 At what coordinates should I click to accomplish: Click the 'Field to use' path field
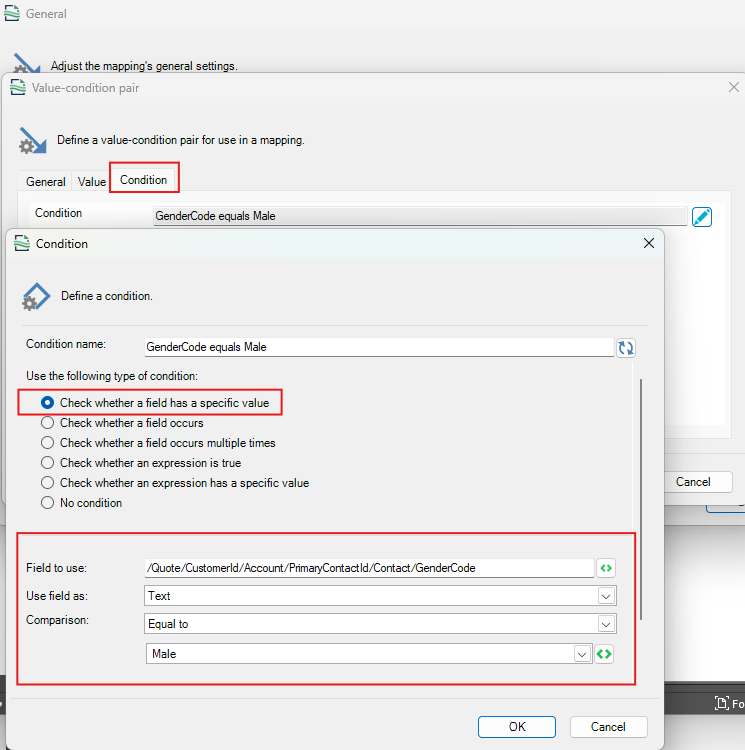coord(369,568)
